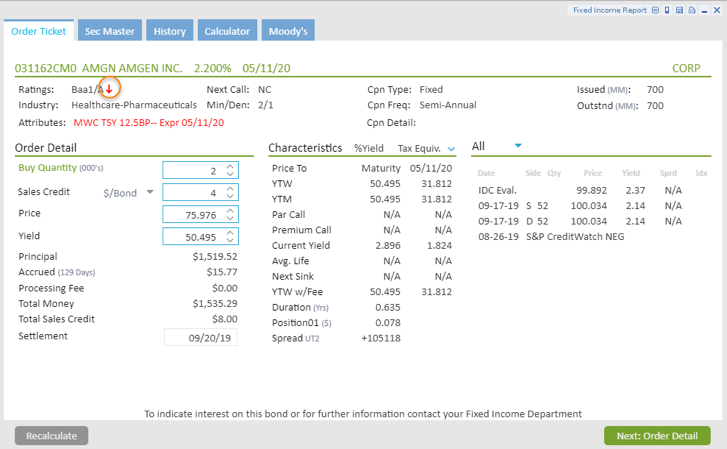Decrease Buy Quantity with down arrow

[x=230, y=173]
